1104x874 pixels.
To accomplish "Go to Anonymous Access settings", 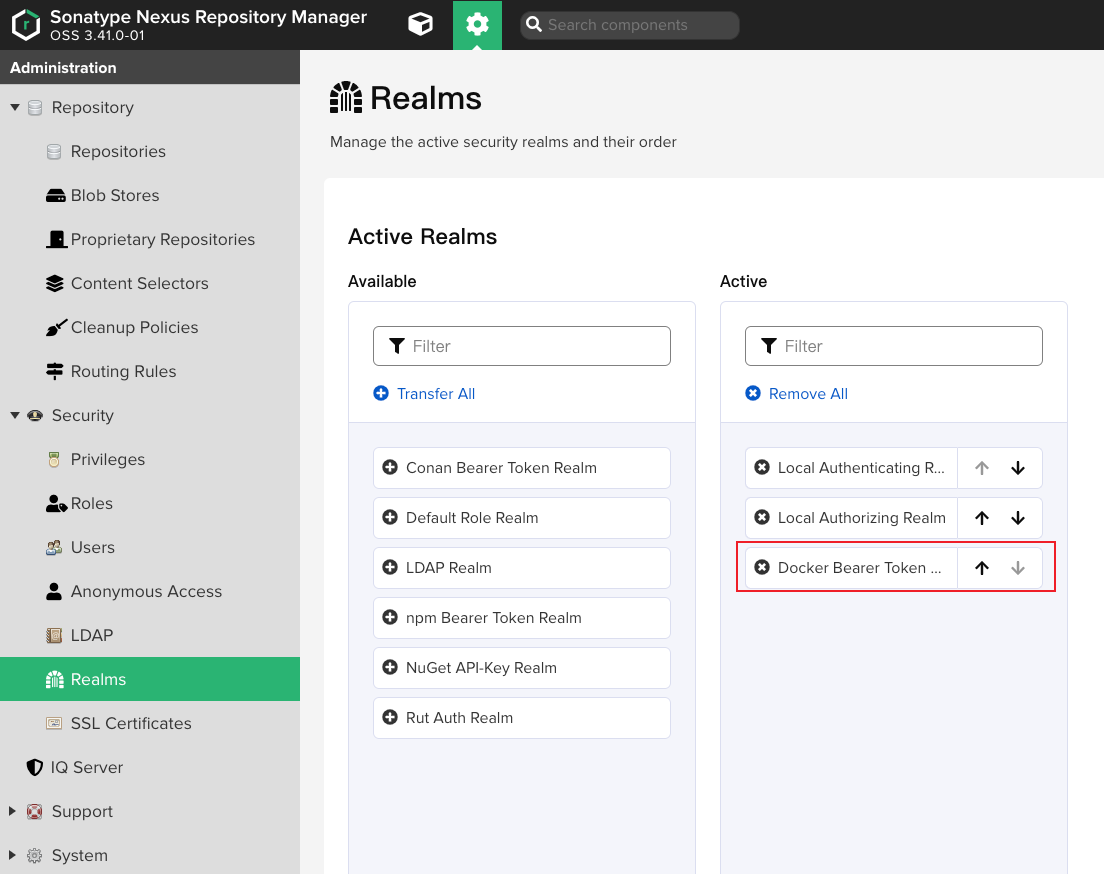I will pos(146,591).
